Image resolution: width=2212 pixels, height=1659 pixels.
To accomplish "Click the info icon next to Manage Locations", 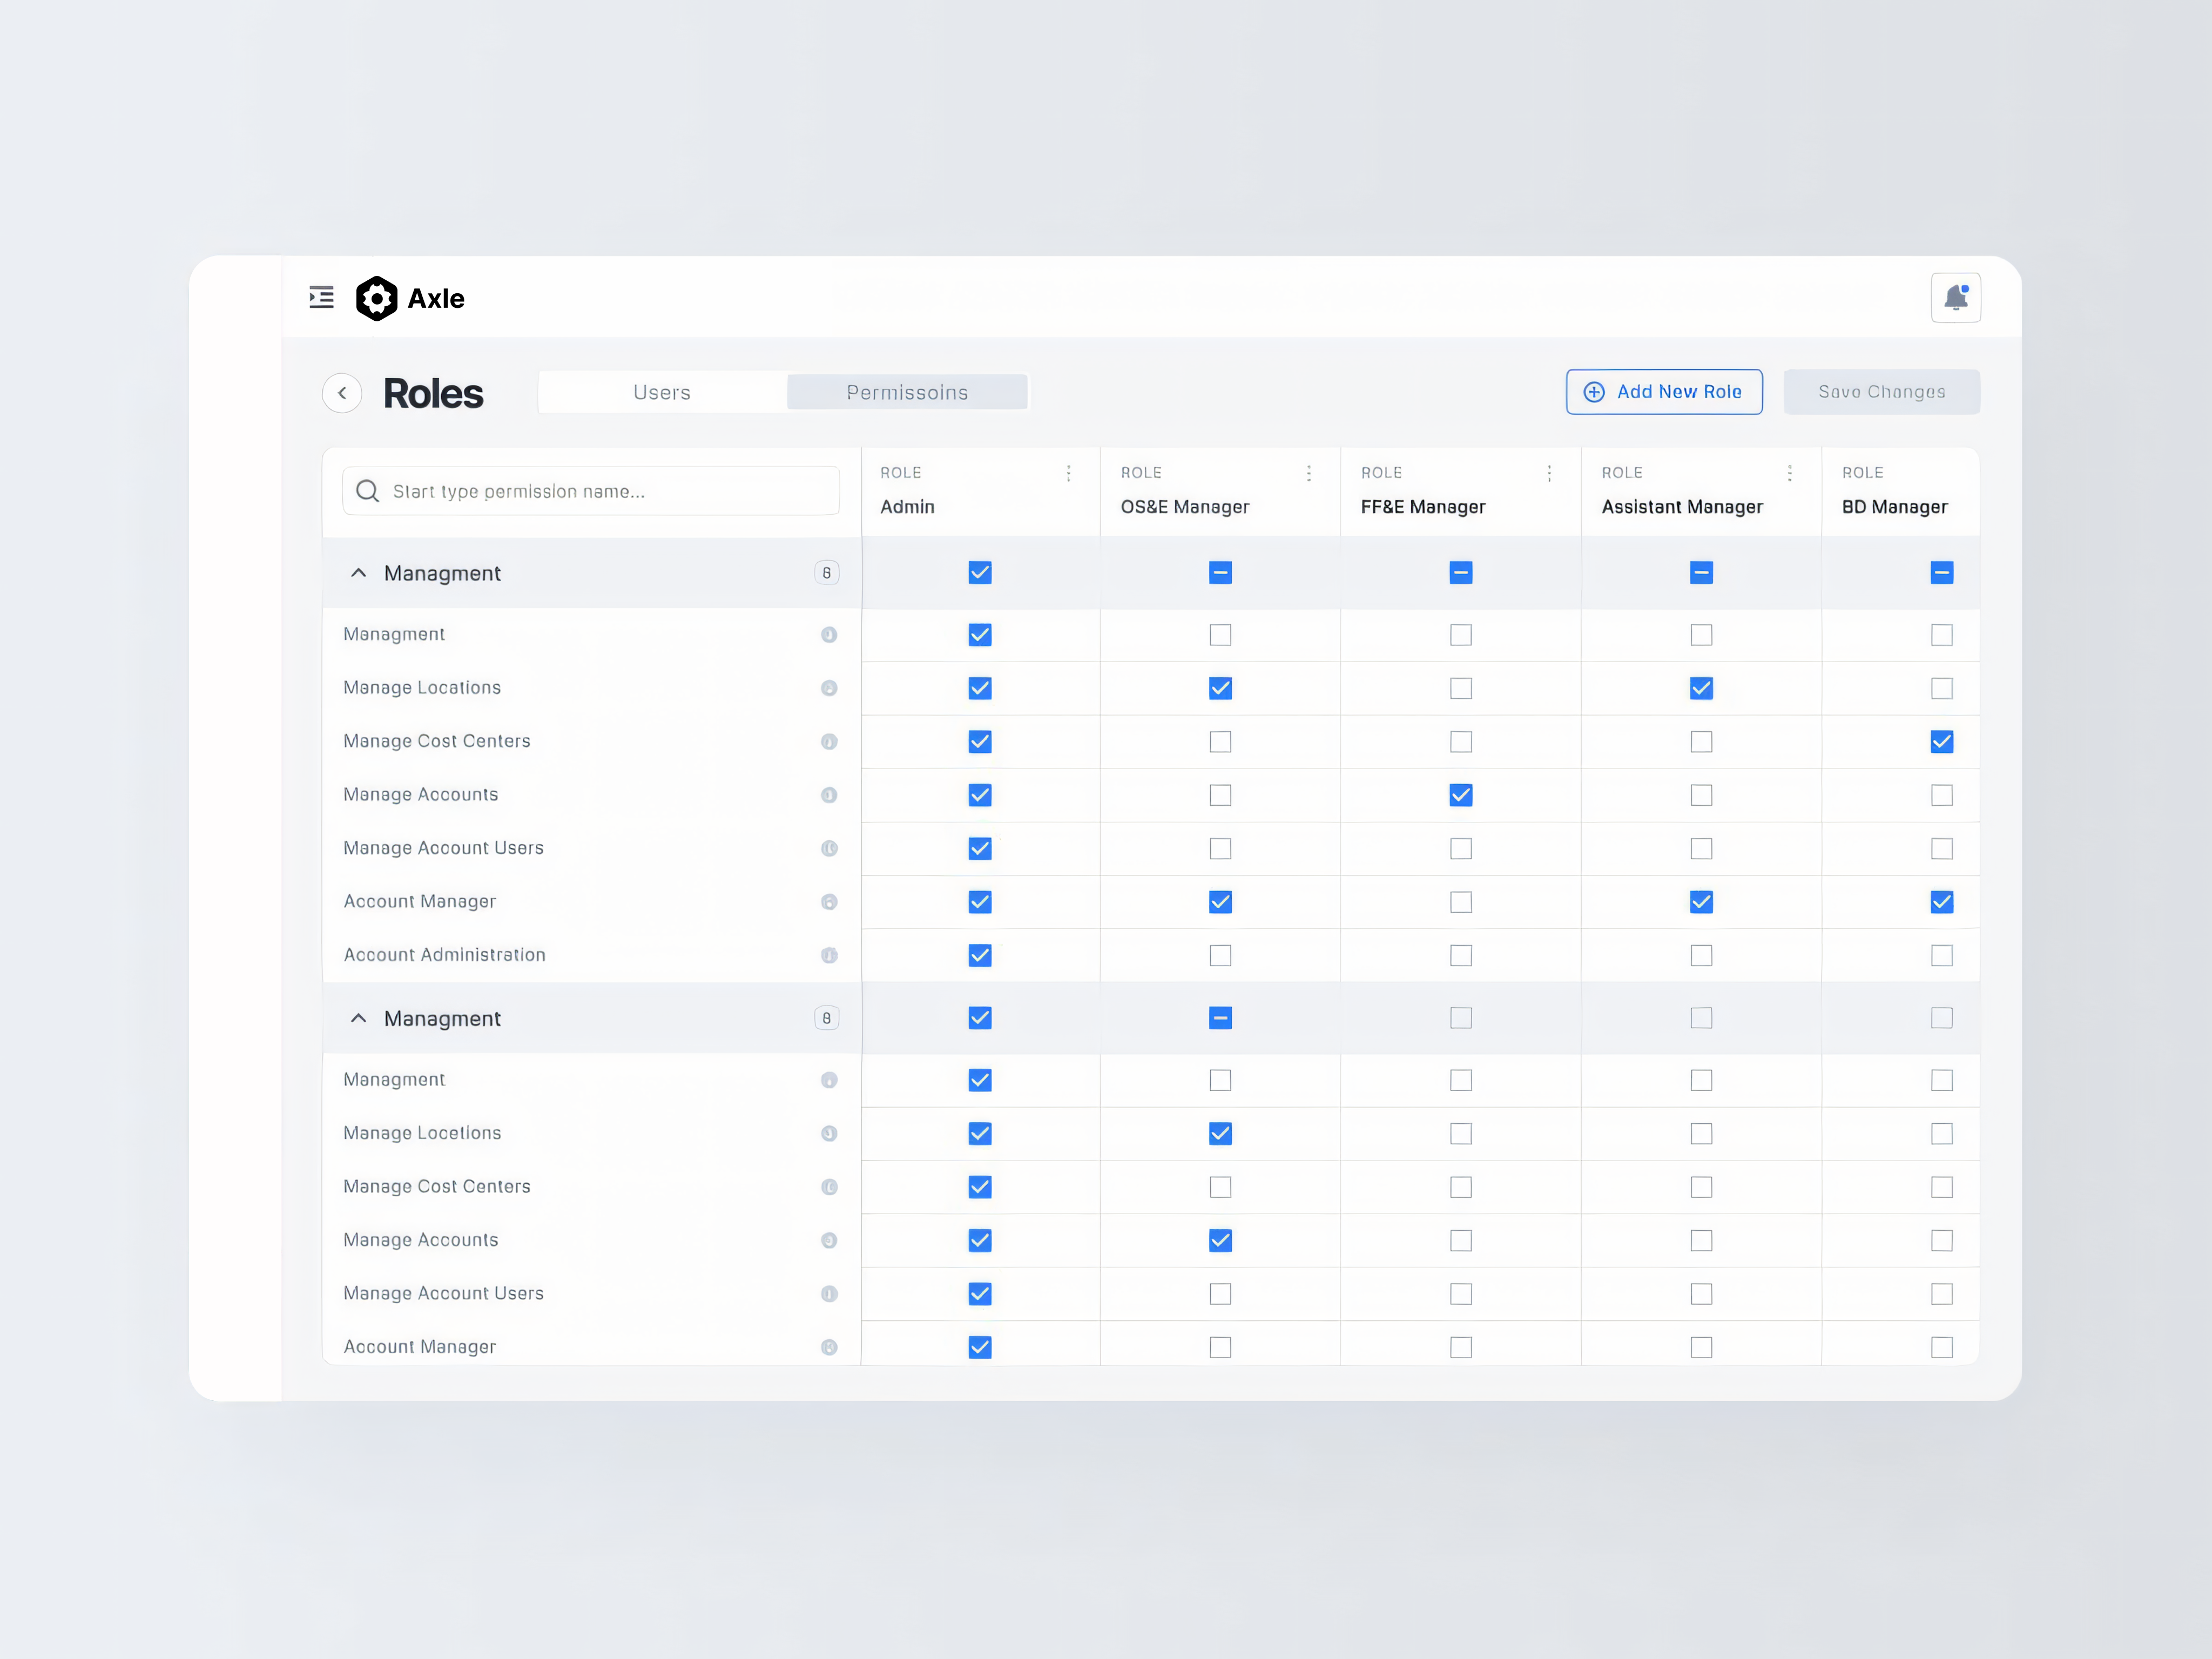I will point(828,688).
